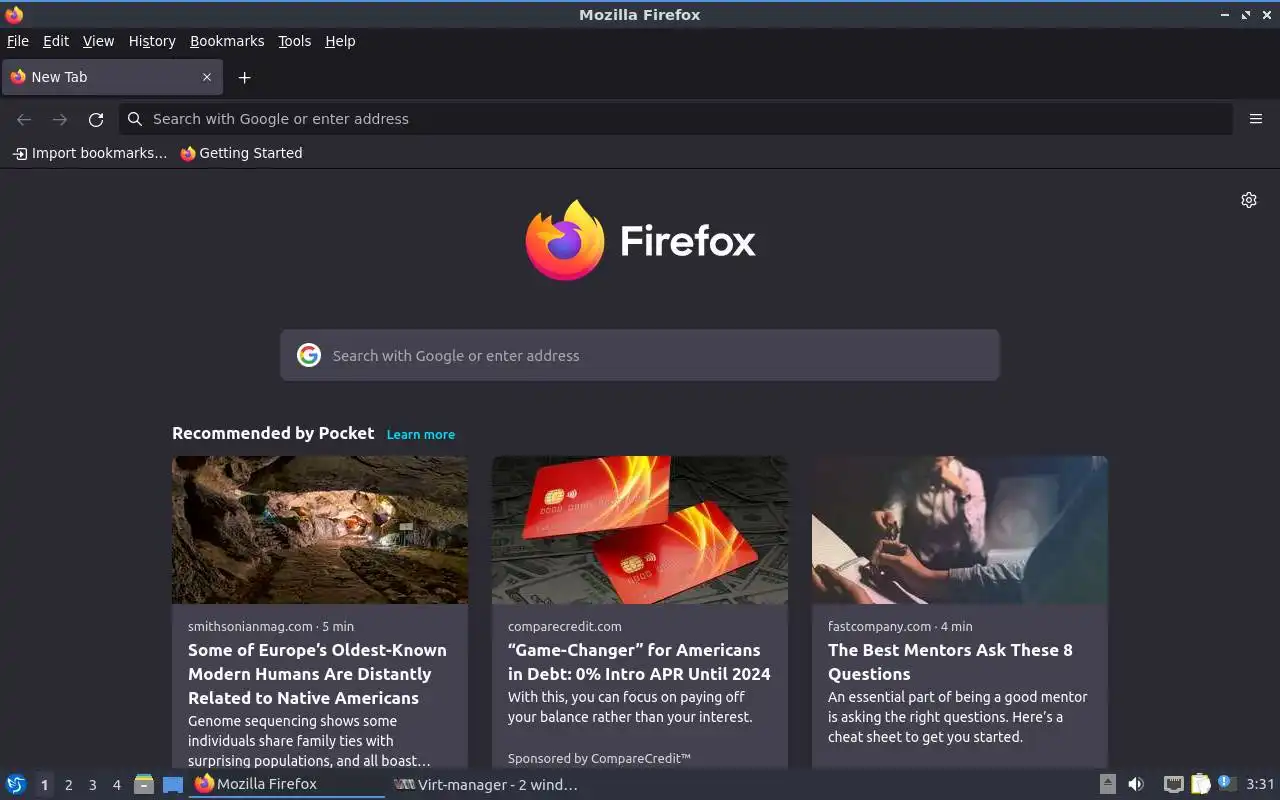Screen dimensions: 1280x800
Task: Open the cave photo article thumbnail
Action: pyautogui.click(x=320, y=530)
